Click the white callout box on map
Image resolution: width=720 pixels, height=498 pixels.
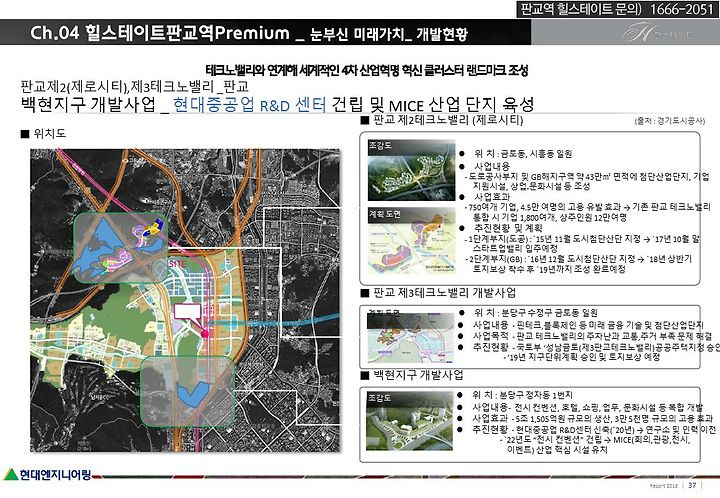pos(187,312)
